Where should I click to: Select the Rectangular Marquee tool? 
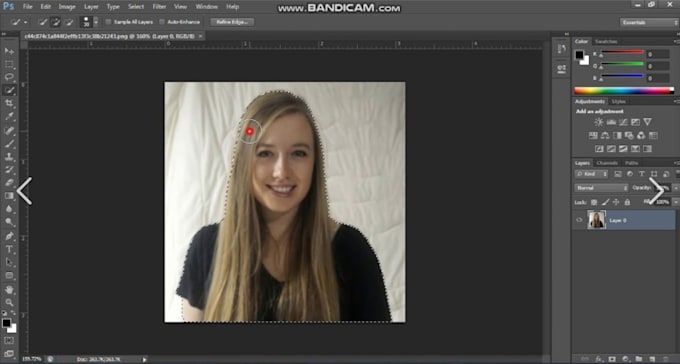[9, 64]
